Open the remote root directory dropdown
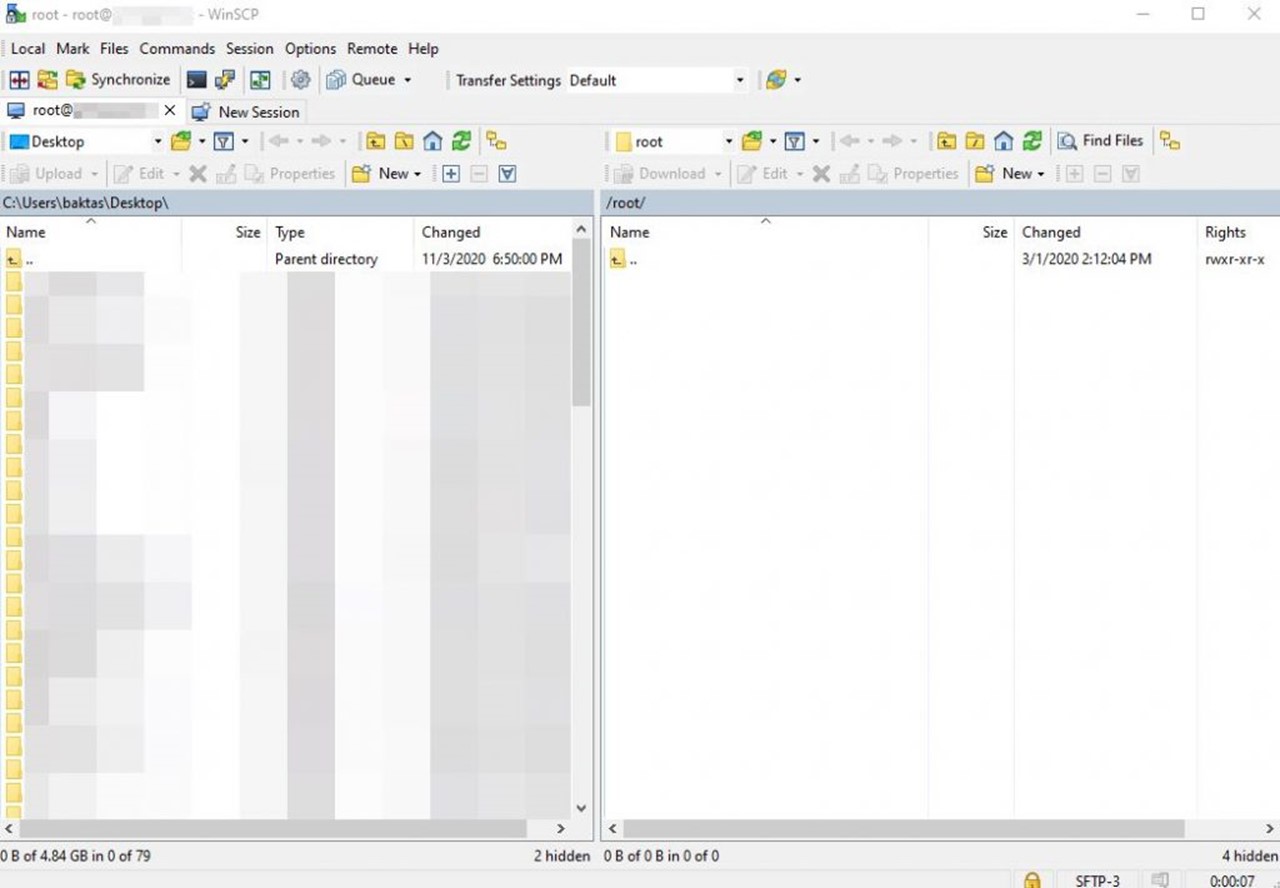 click(673, 141)
